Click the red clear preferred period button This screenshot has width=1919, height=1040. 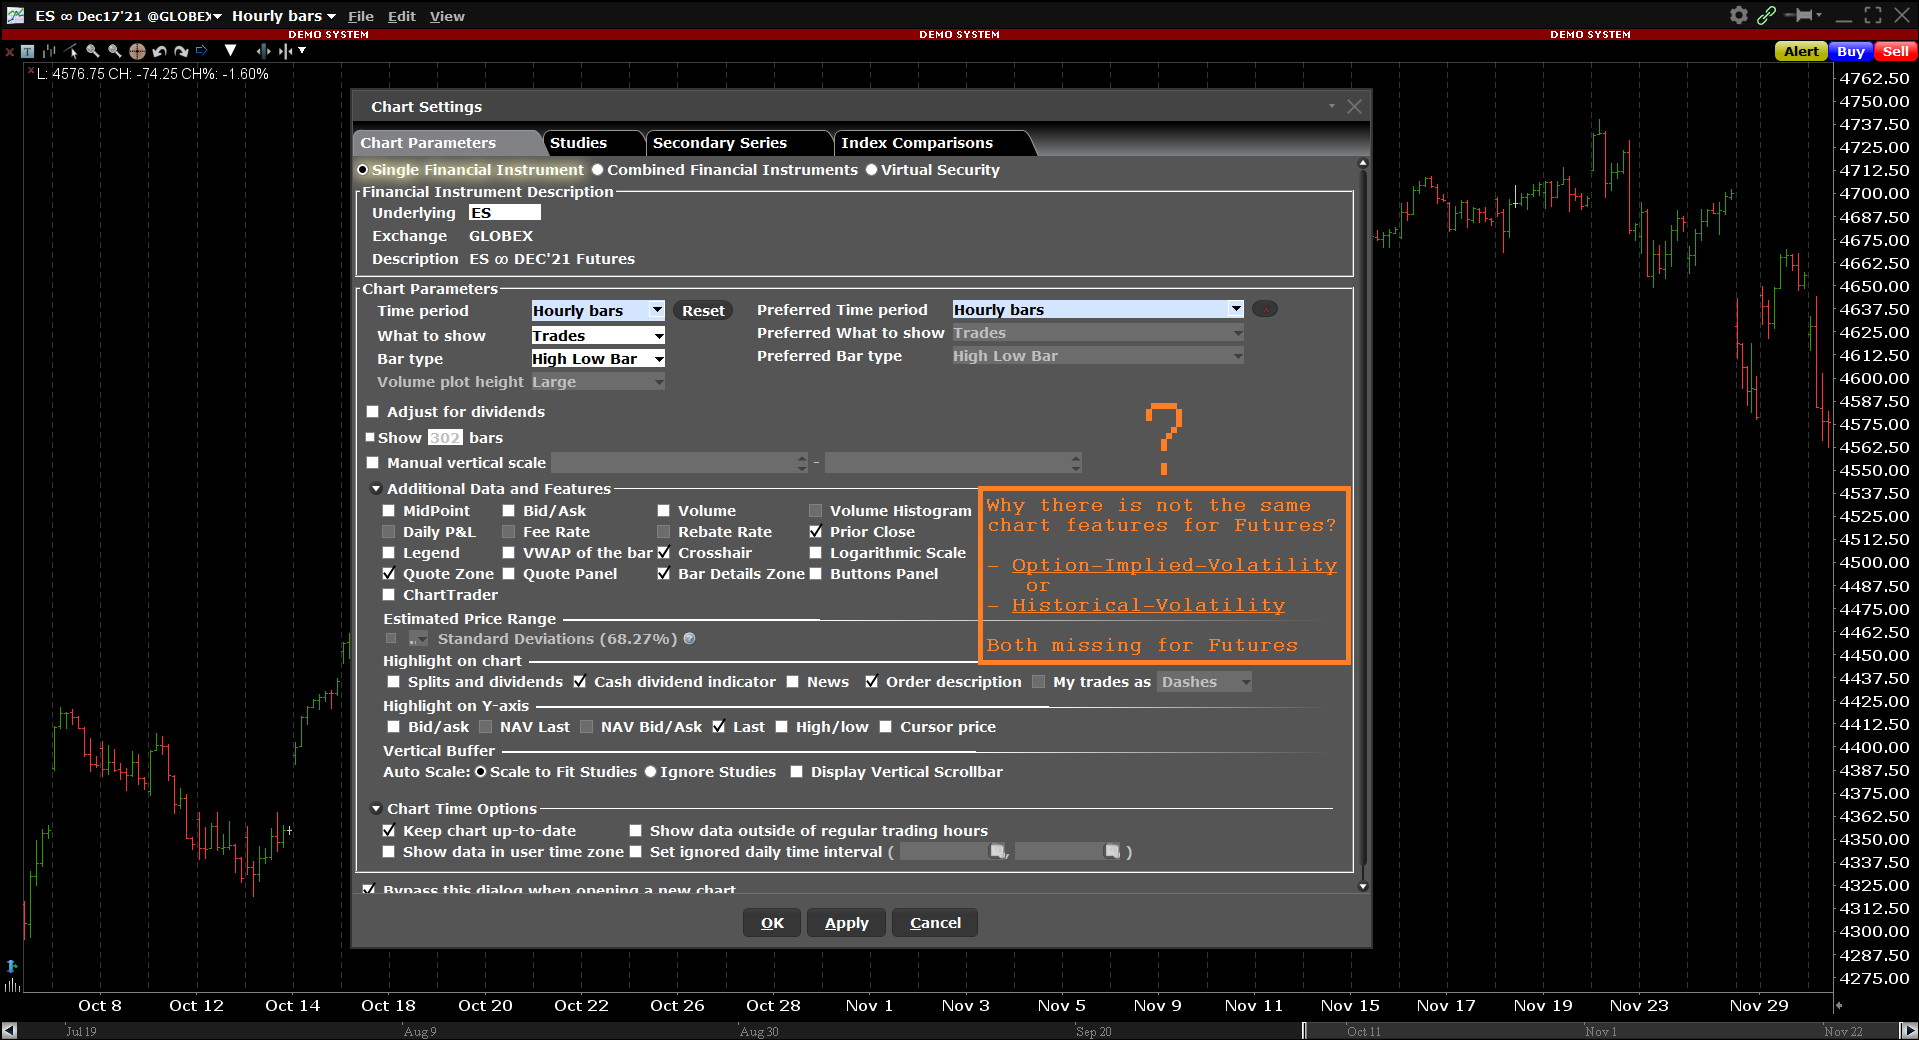[1265, 309]
